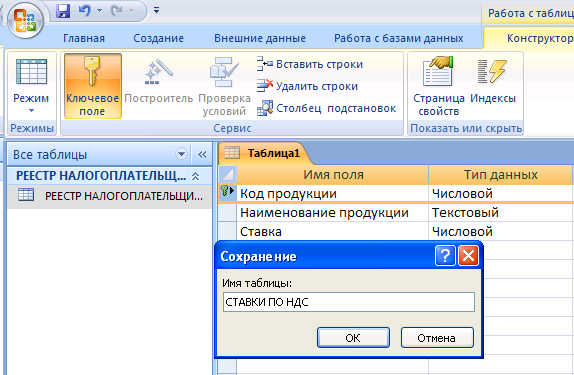
Task: Click the Ставка field name cell
Action: pyautogui.click(x=333, y=231)
